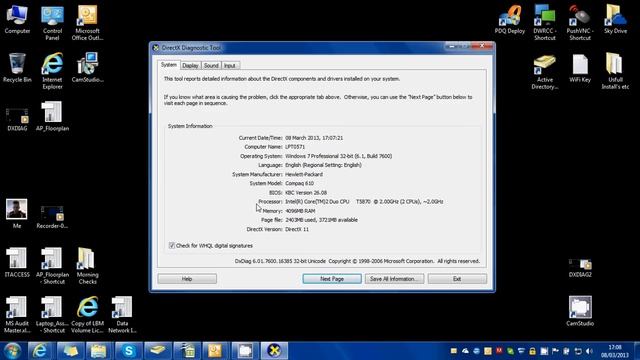Select the Laptop_Ass - Shortcut icon
Image resolution: width=640 pixels, height=360 pixels.
(52, 315)
